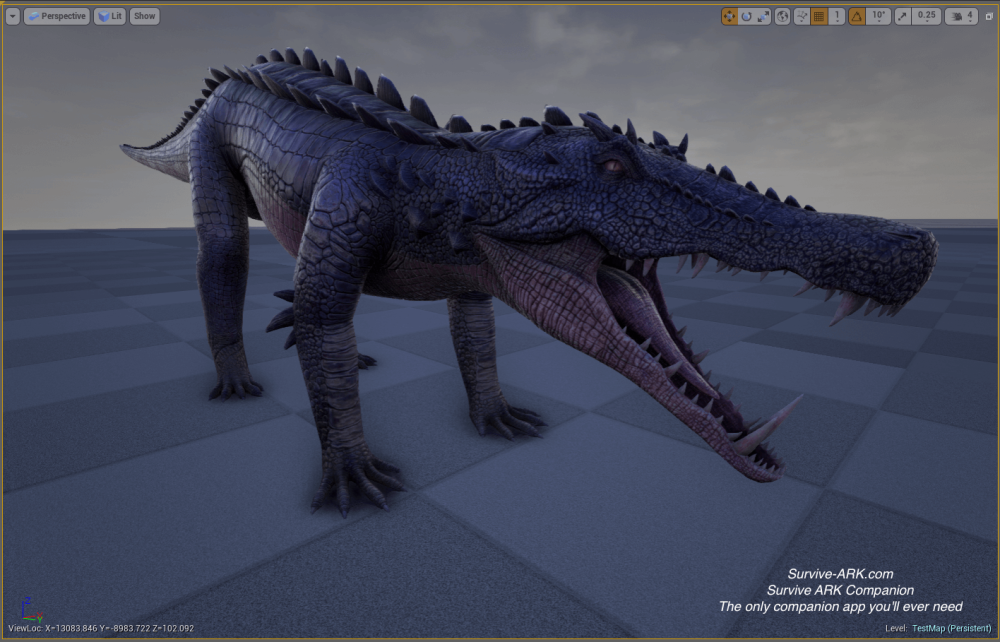The width and height of the screenshot is (1000, 642).
Task: Open the camera speed 4 dropdown
Action: click(962, 17)
